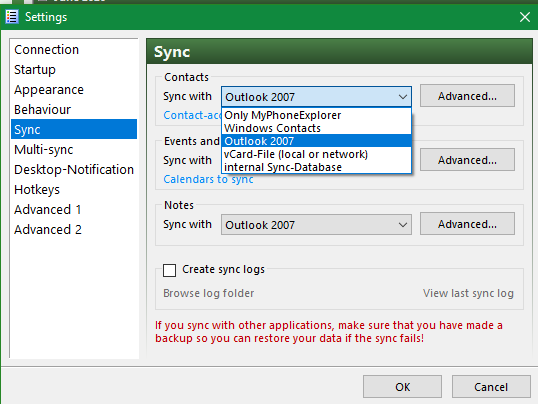Choose Only MyPhoneExplorer in the list
Image resolution: width=538 pixels, height=404 pixels.
coord(316,115)
